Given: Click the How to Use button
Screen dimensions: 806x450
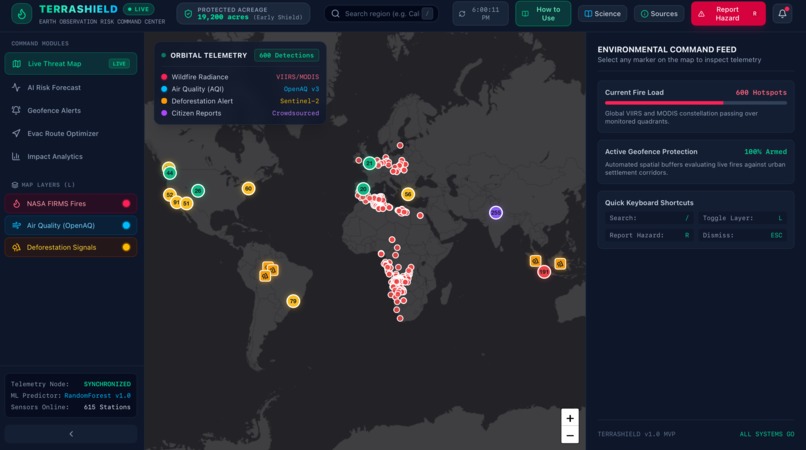Looking at the screenshot, I should pyautogui.click(x=543, y=14).
